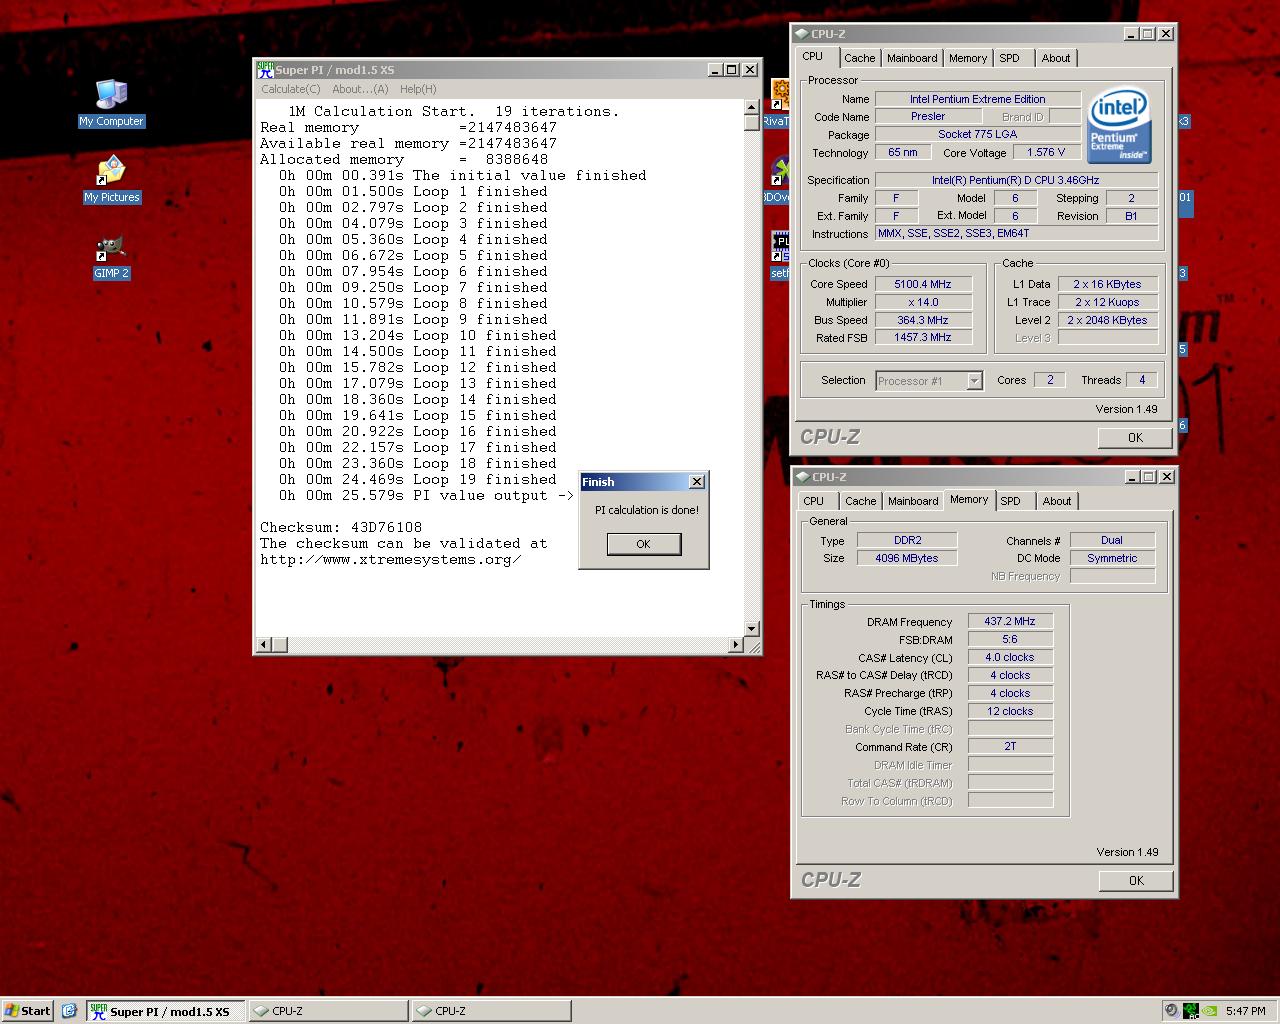Image resolution: width=1280 pixels, height=1024 pixels.
Task: Switch to Mainboard tab in bottom CPU-Z
Action: (x=913, y=501)
